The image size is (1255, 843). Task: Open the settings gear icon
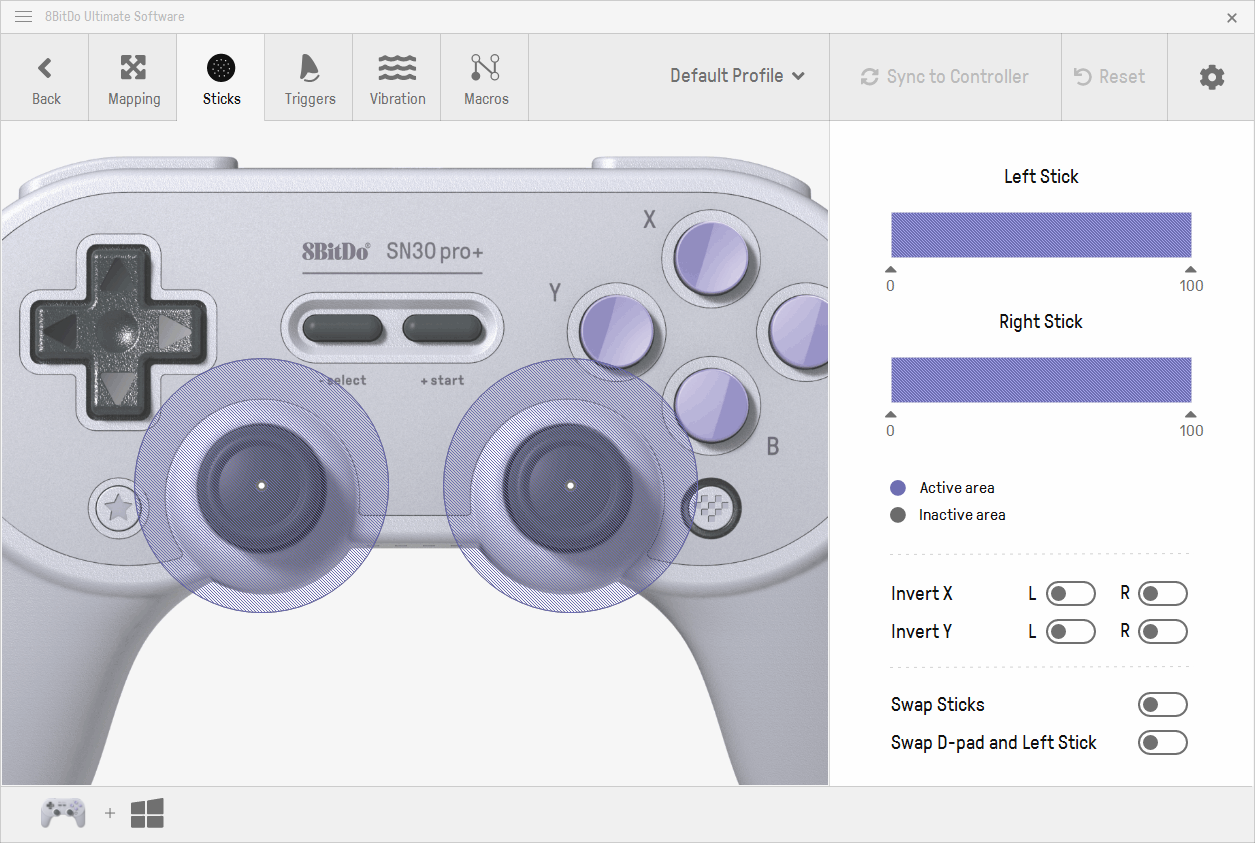coord(1211,77)
